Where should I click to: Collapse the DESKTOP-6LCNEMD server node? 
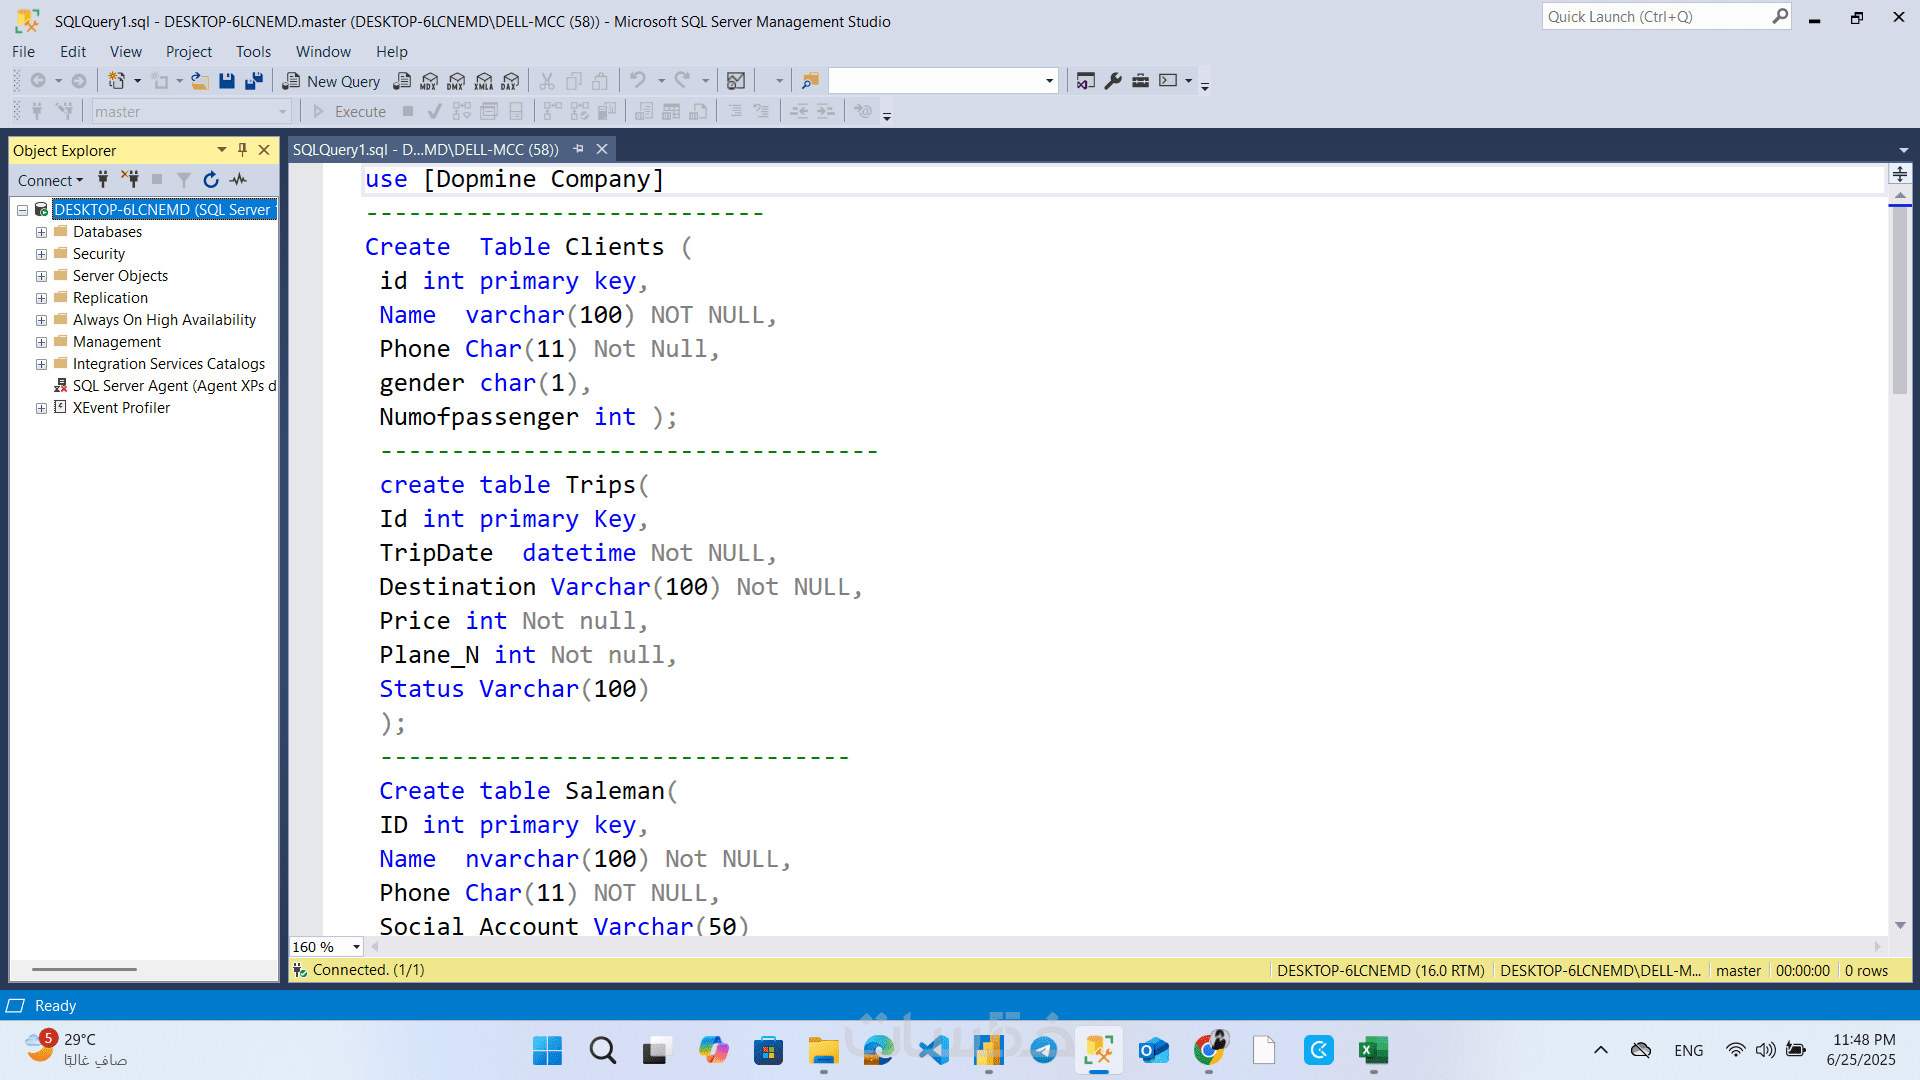22,210
